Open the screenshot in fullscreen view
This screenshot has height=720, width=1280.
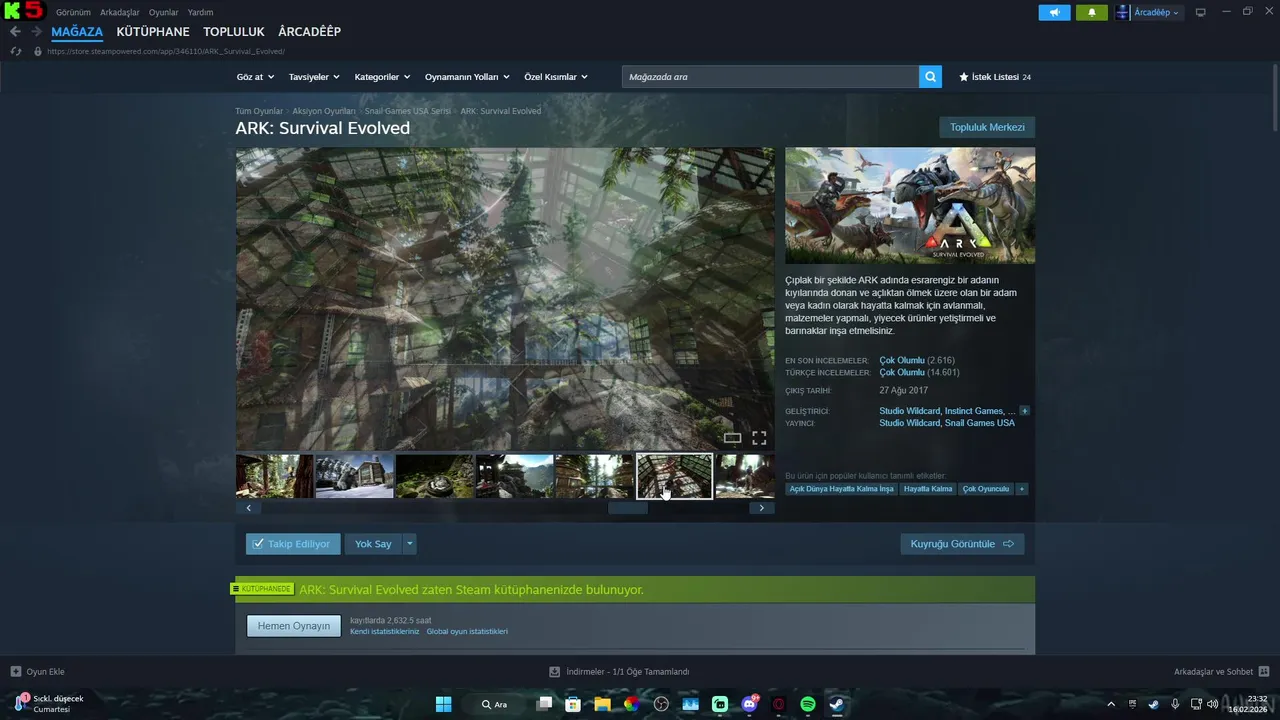(x=759, y=438)
